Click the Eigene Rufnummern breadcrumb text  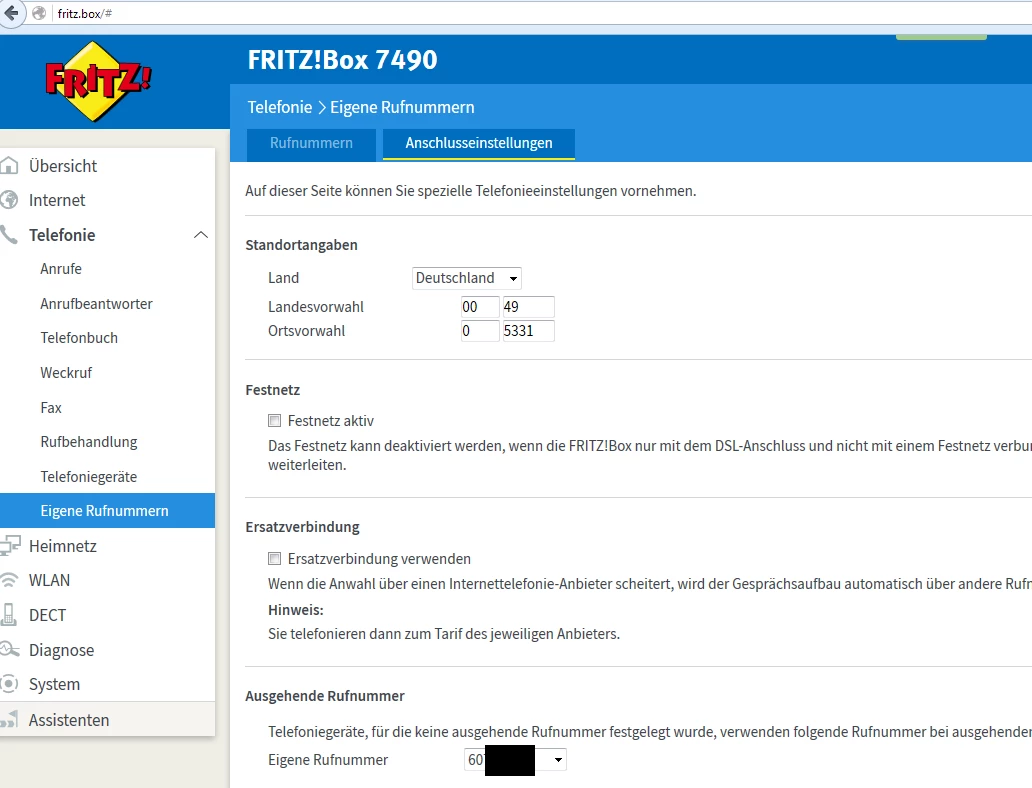pos(402,107)
